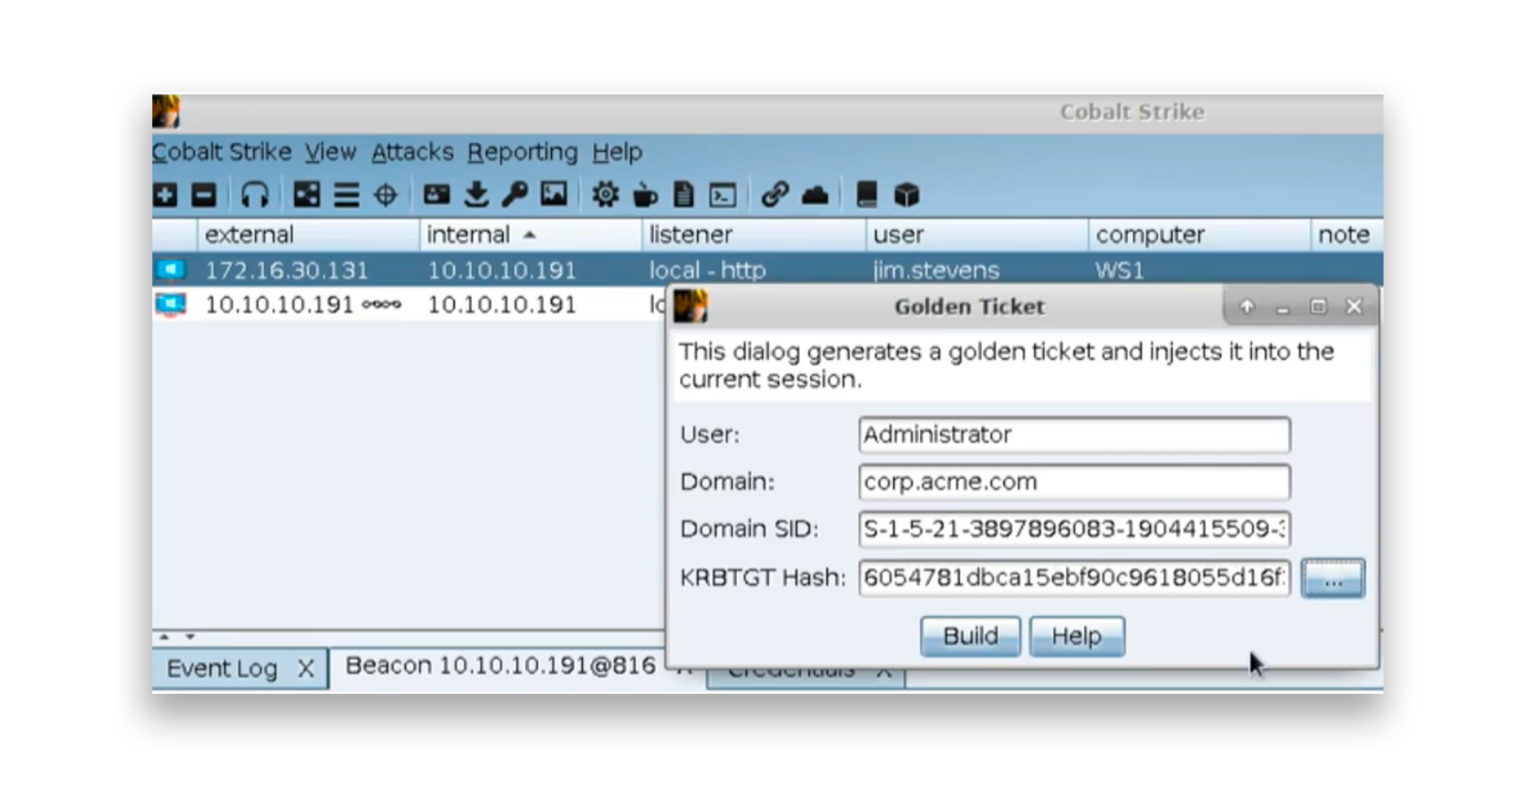The height and width of the screenshot is (786, 1536).
Task: Click the disconnect icon in the toolbar
Action: point(206,195)
